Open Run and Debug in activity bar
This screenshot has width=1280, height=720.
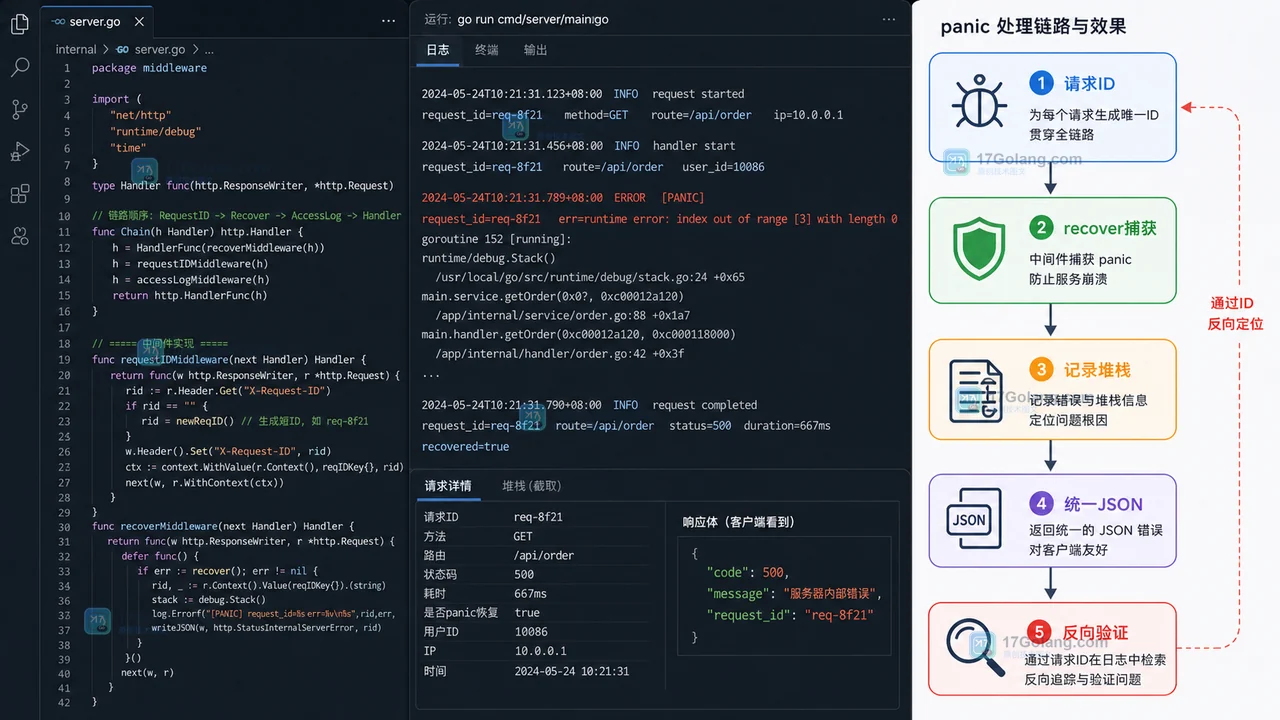click(20, 151)
